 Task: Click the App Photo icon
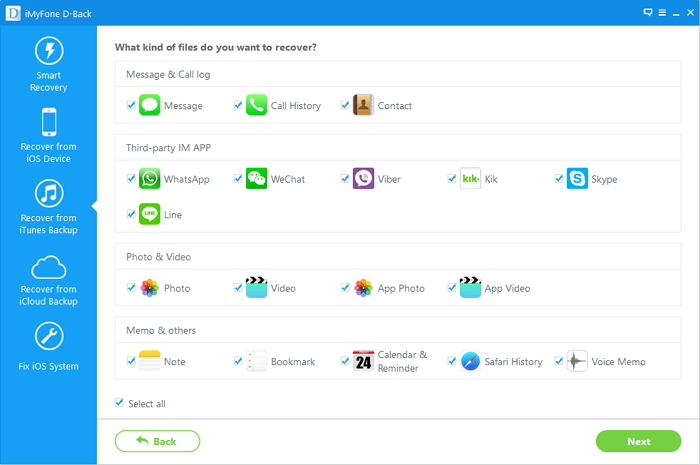363,288
